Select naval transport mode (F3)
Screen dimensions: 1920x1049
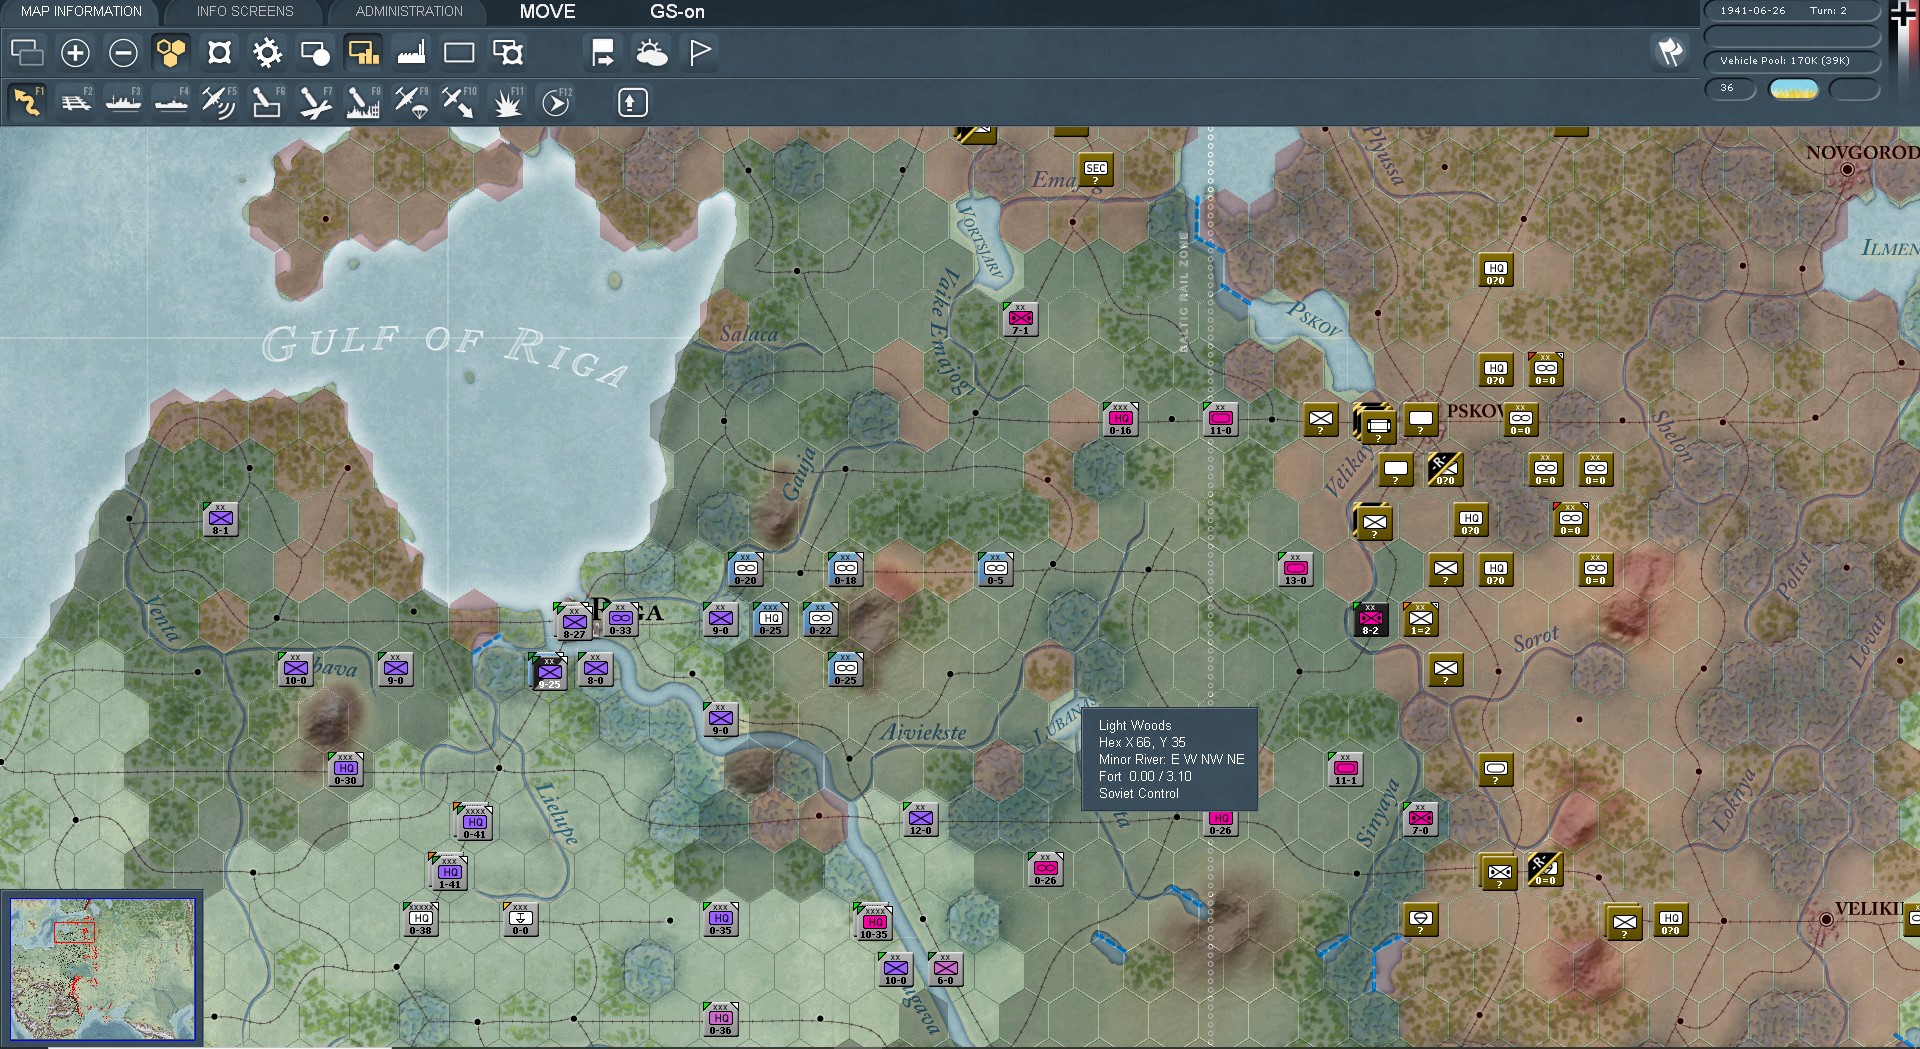click(124, 102)
